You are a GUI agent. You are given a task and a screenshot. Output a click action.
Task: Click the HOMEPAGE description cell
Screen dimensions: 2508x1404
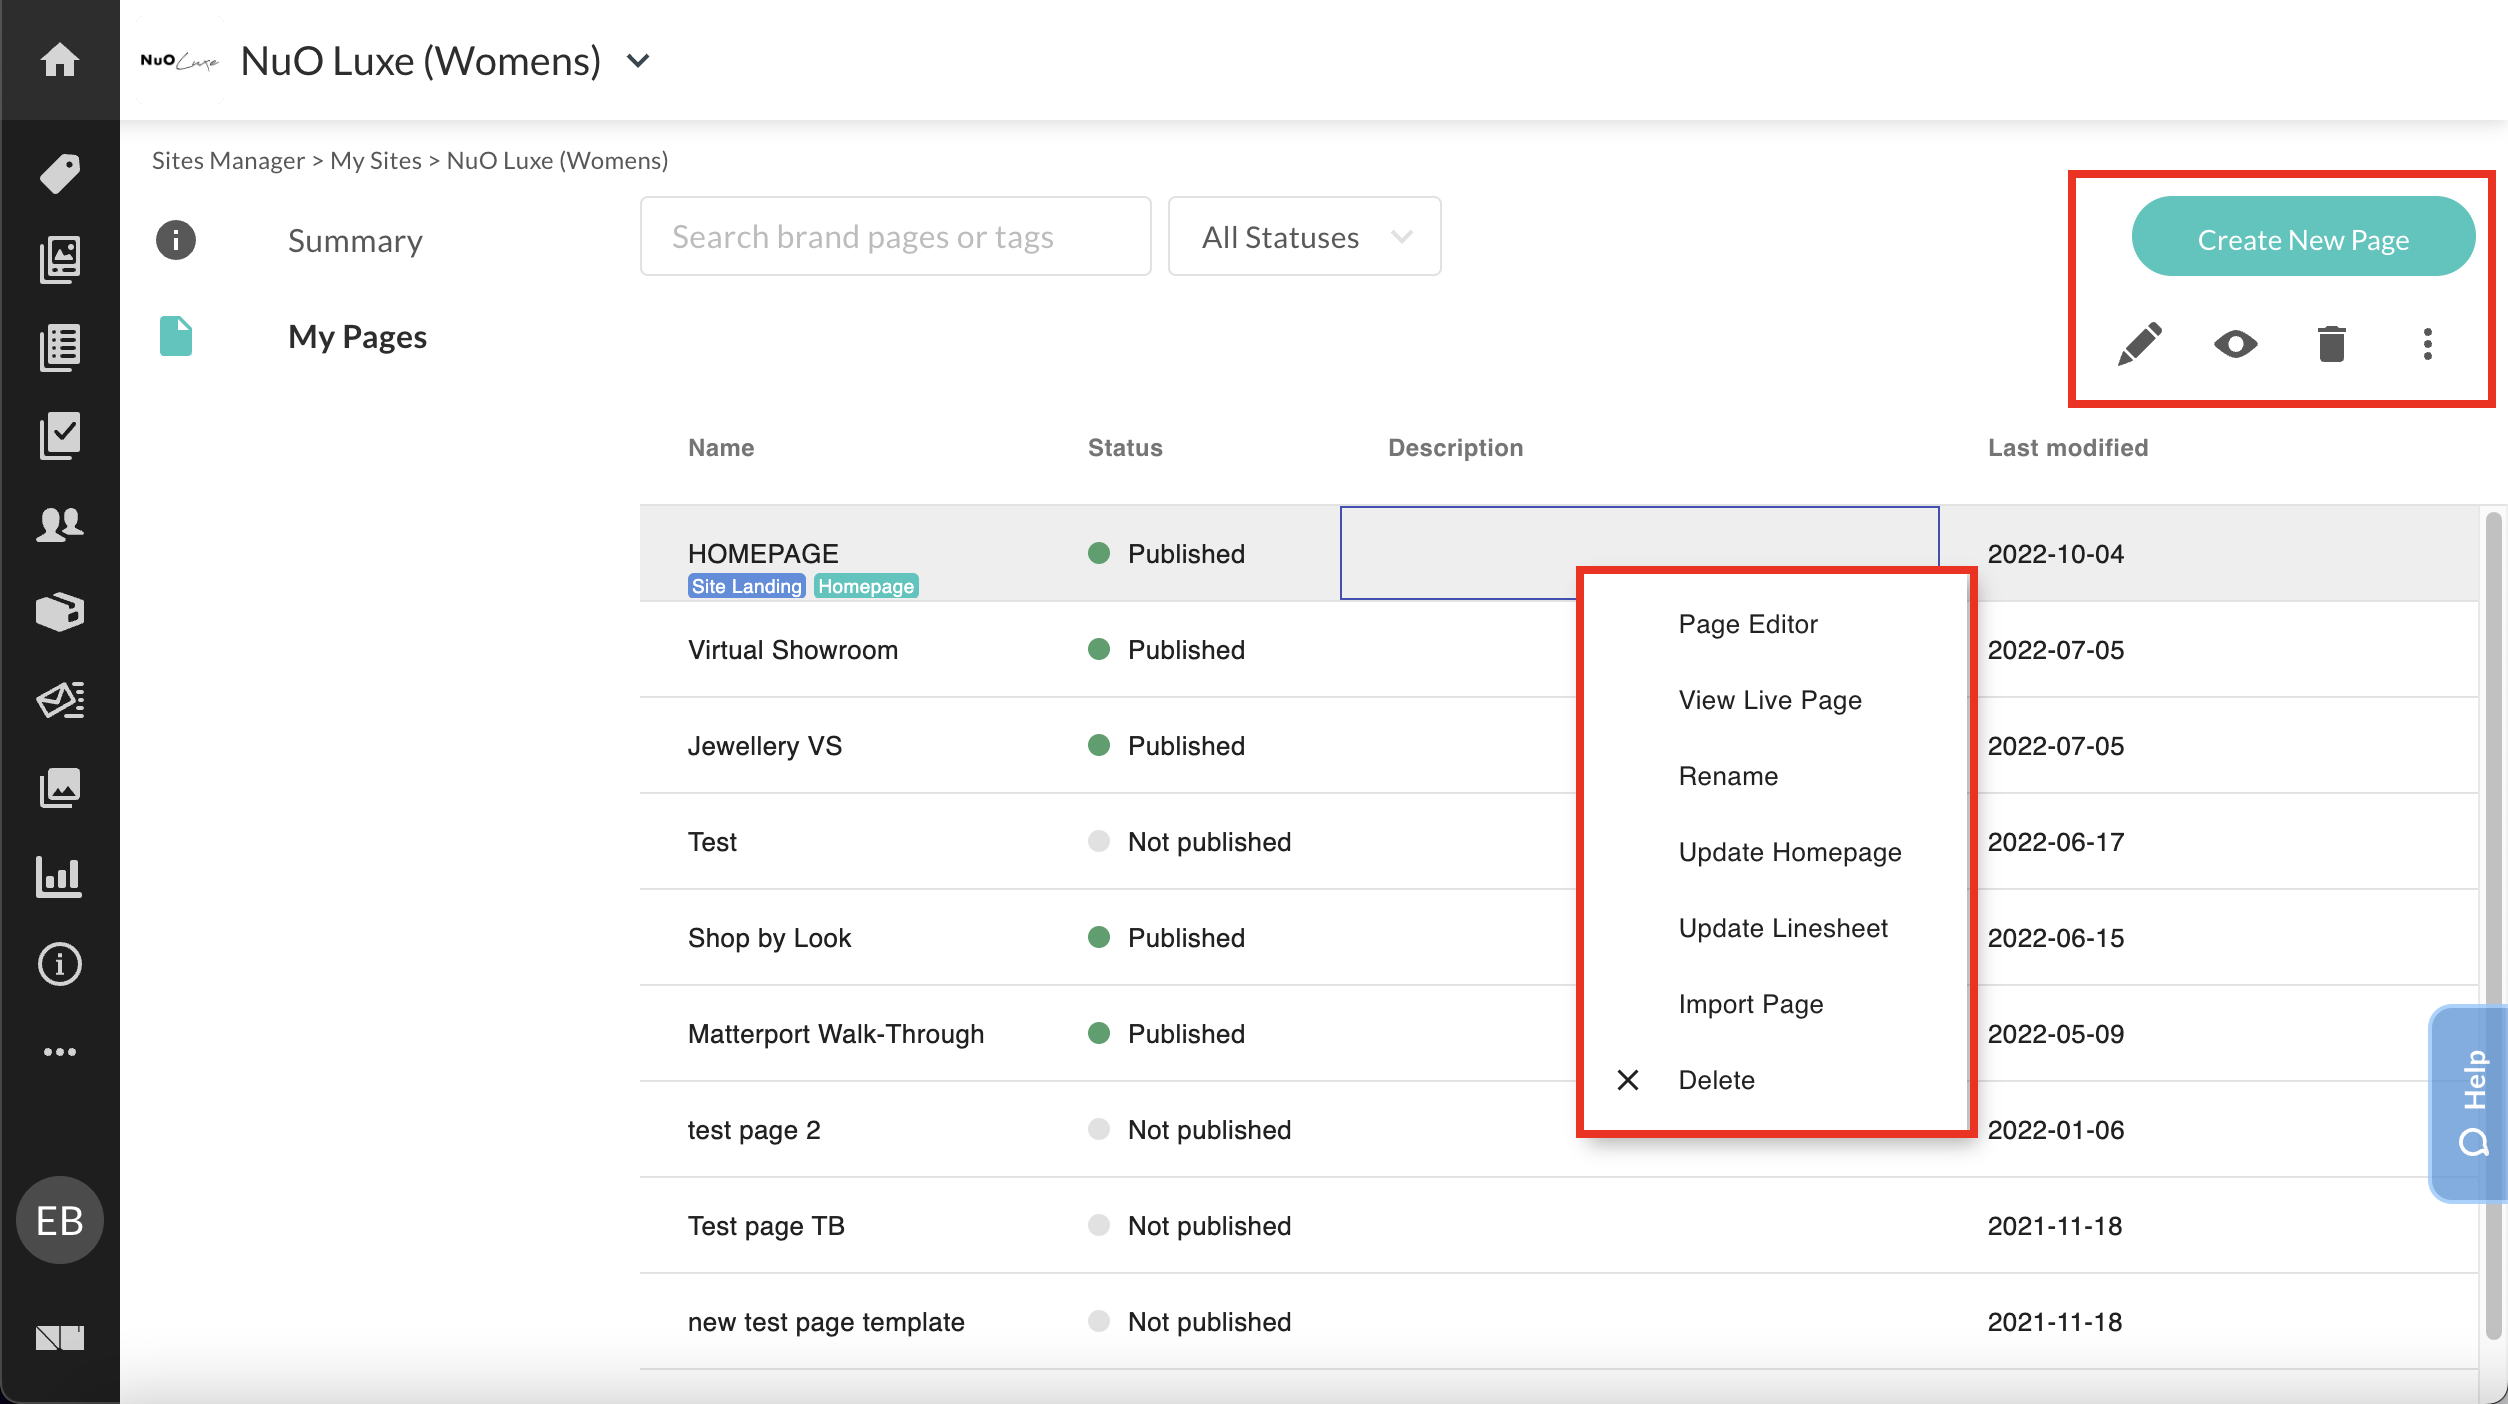click(1639, 553)
